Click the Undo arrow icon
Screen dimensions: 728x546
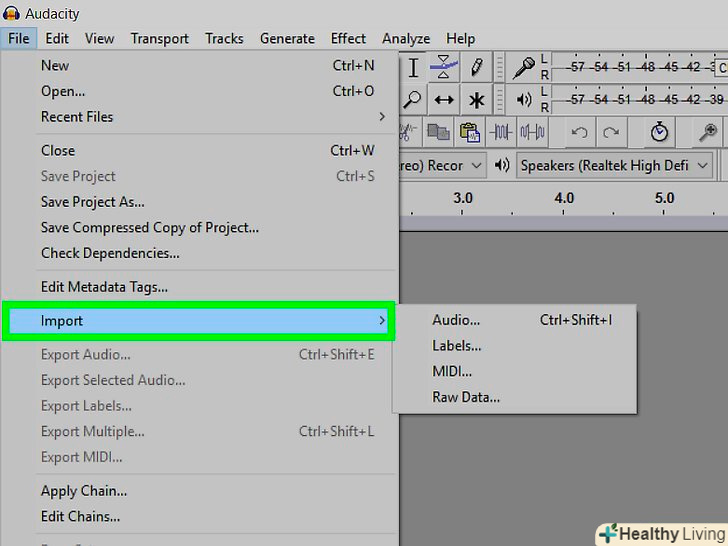tap(579, 132)
